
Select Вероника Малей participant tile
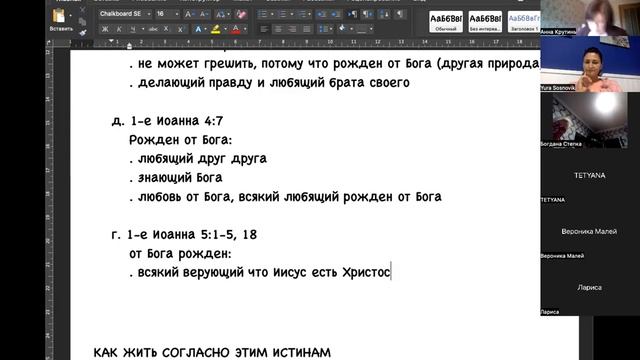[x=590, y=232]
